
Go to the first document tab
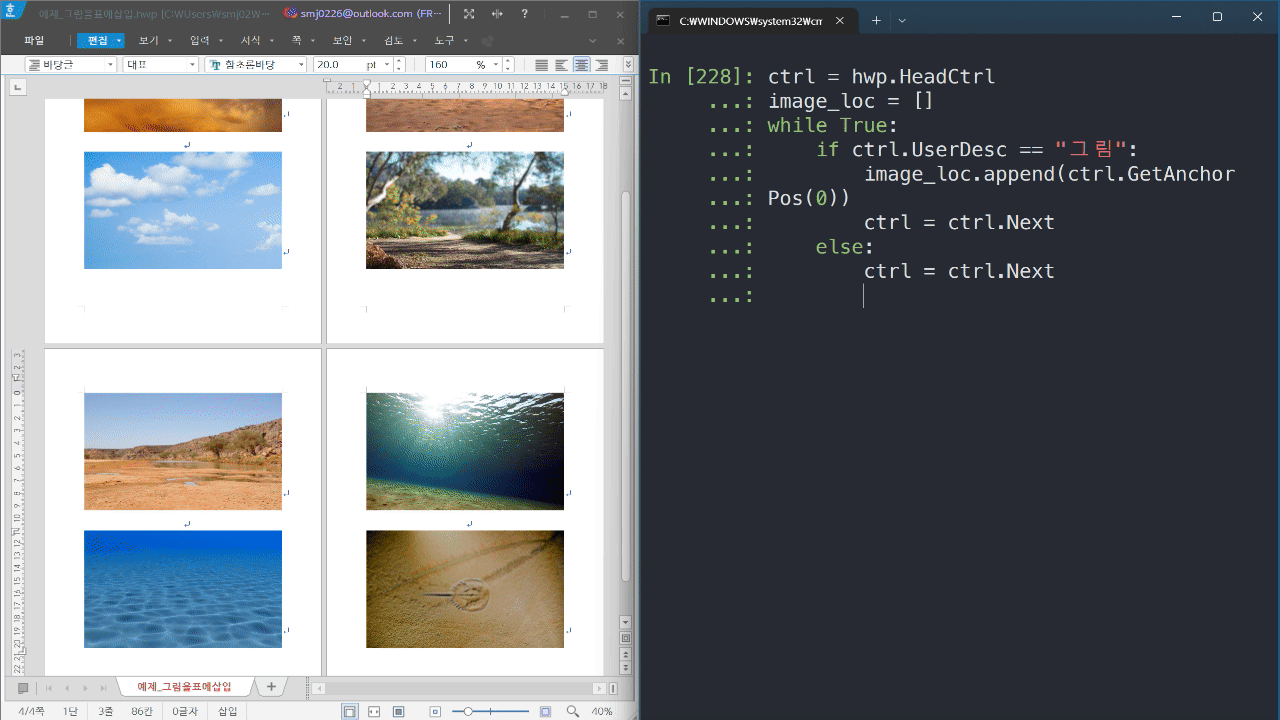coord(49,688)
